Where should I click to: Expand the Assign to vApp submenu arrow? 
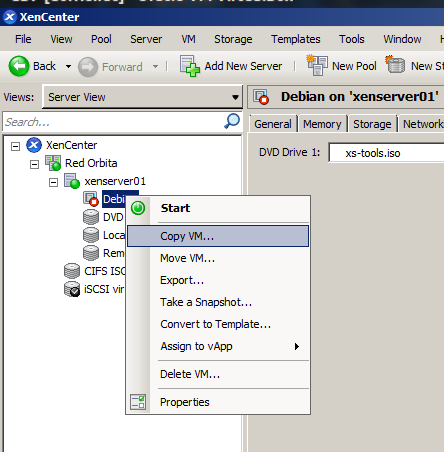click(x=297, y=346)
